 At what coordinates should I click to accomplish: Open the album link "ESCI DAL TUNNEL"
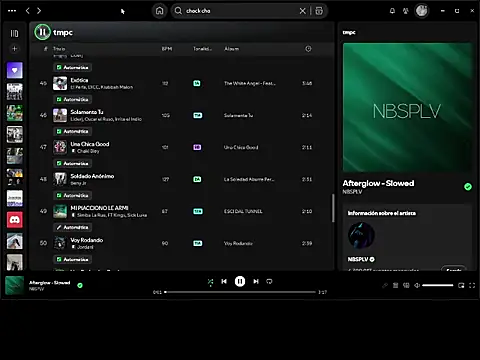[243, 211]
